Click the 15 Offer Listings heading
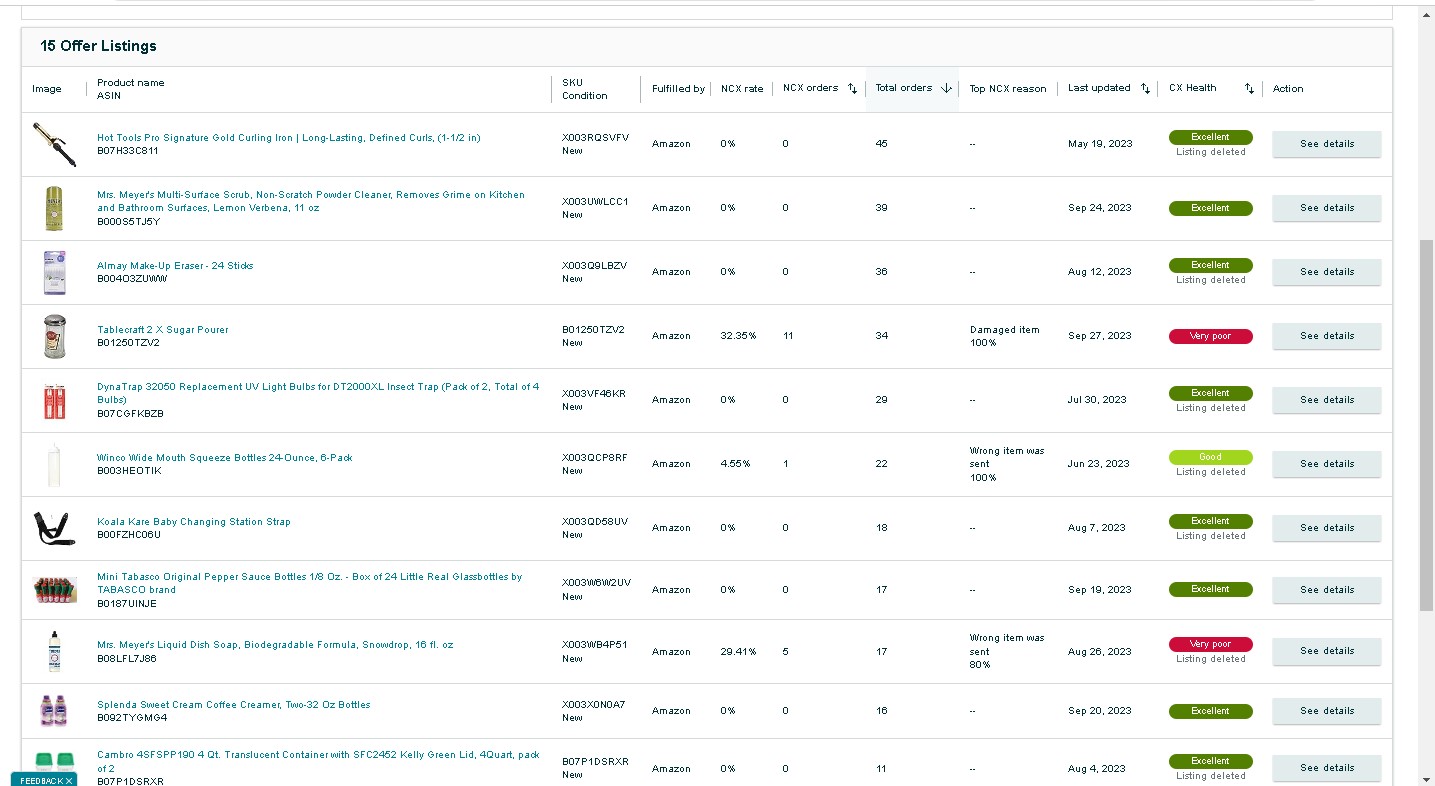This screenshot has height=786, width=1435. [x=98, y=46]
